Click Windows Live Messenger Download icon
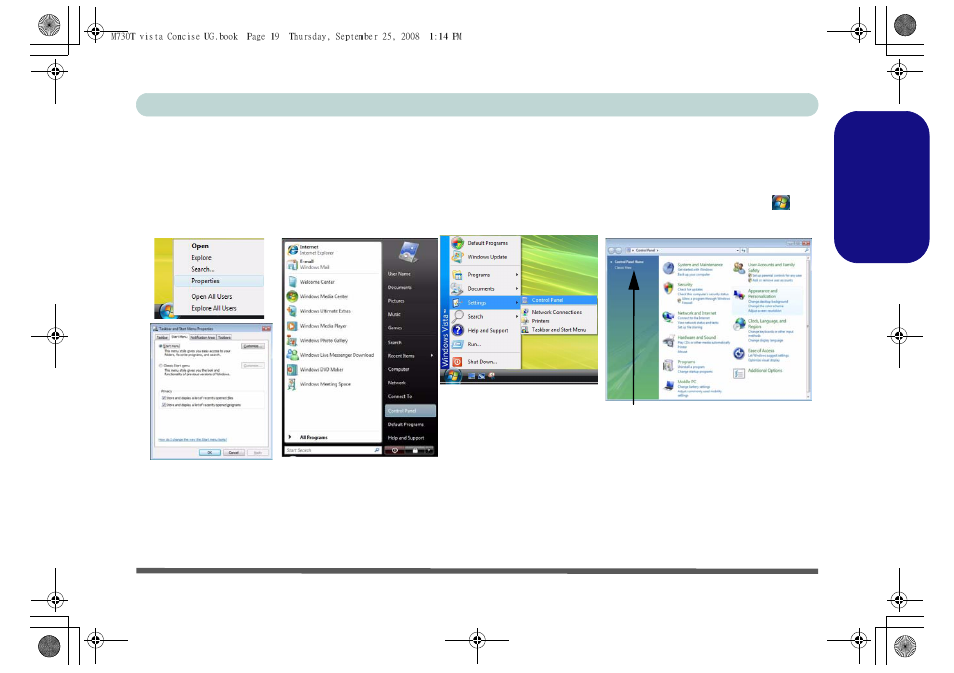954x673 pixels. pyautogui.click(x=293, y=355)
